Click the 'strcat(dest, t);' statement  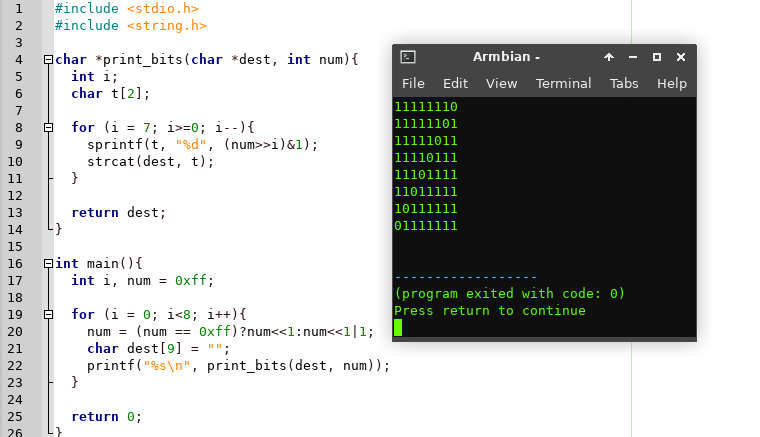point(150,162)
